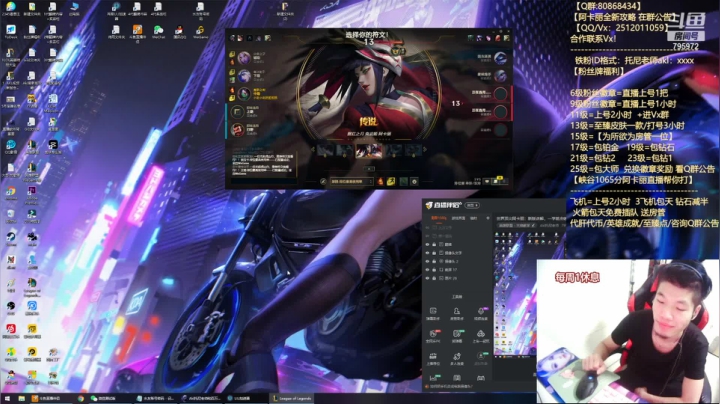Click the fifth teammate's red champion portrait
The height and width of the screenshot is (404, 720).
237,130
